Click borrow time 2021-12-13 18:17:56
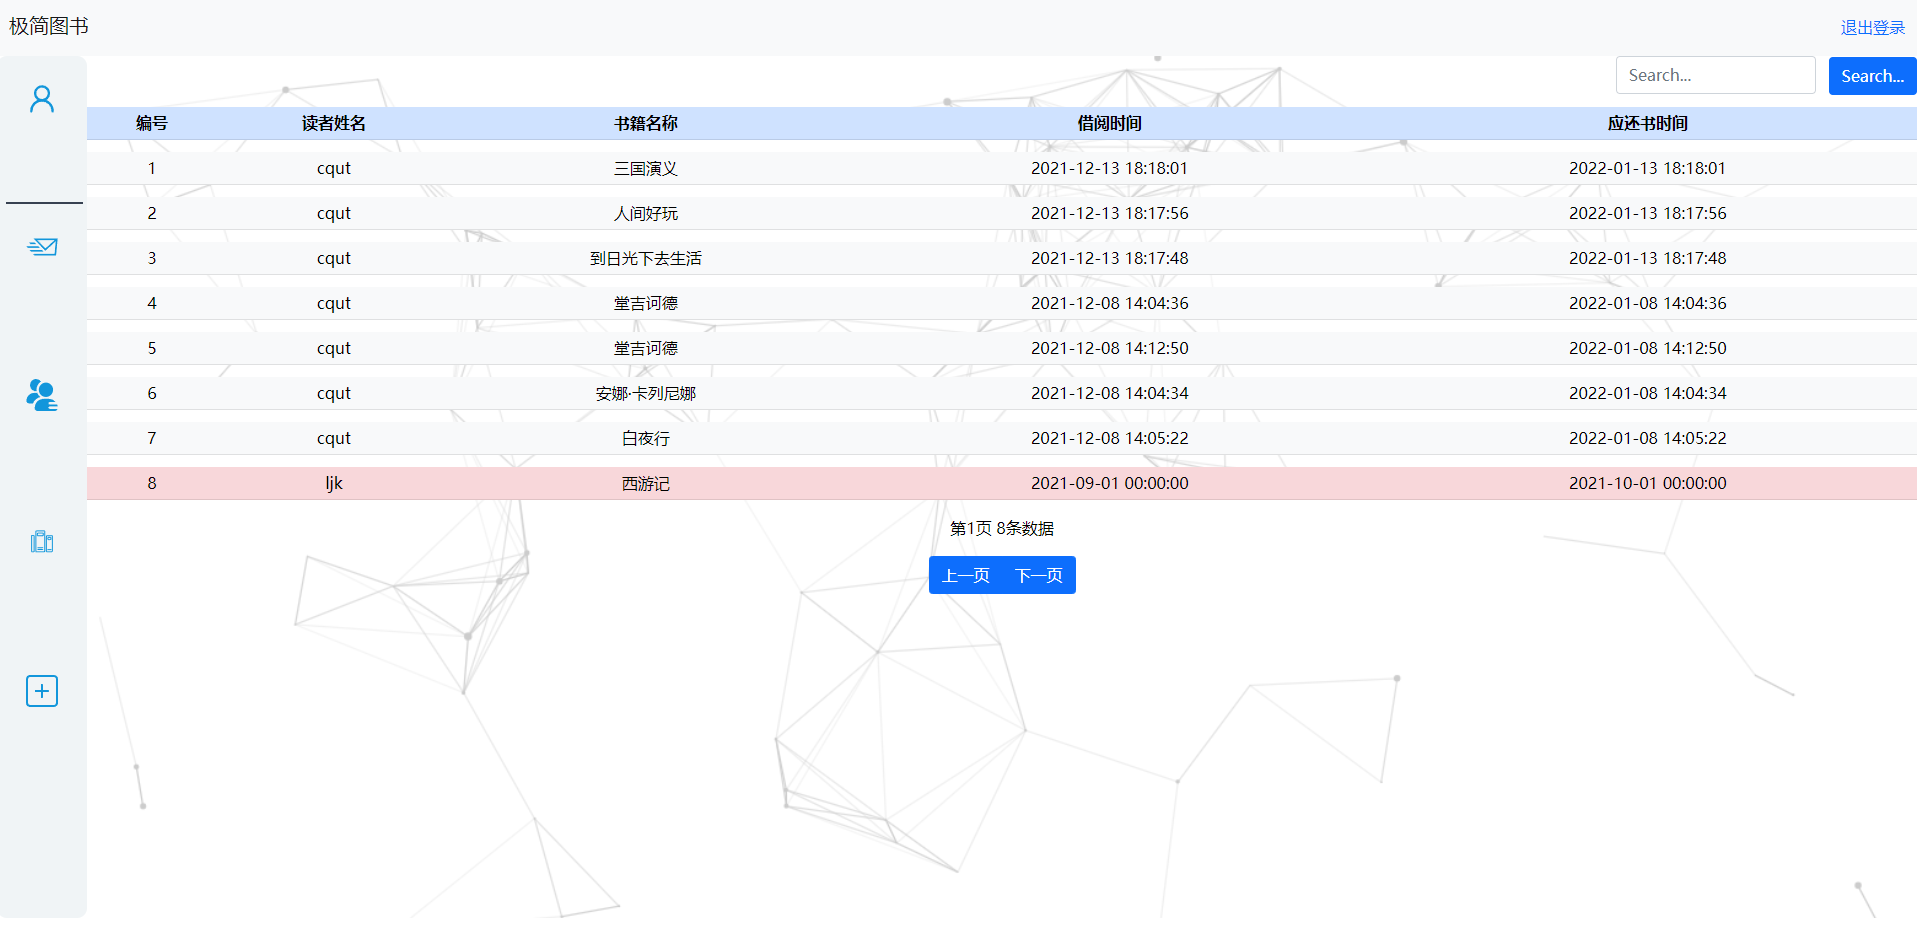The height and width of the screenshot is (929, 1917). point(1110,213)
